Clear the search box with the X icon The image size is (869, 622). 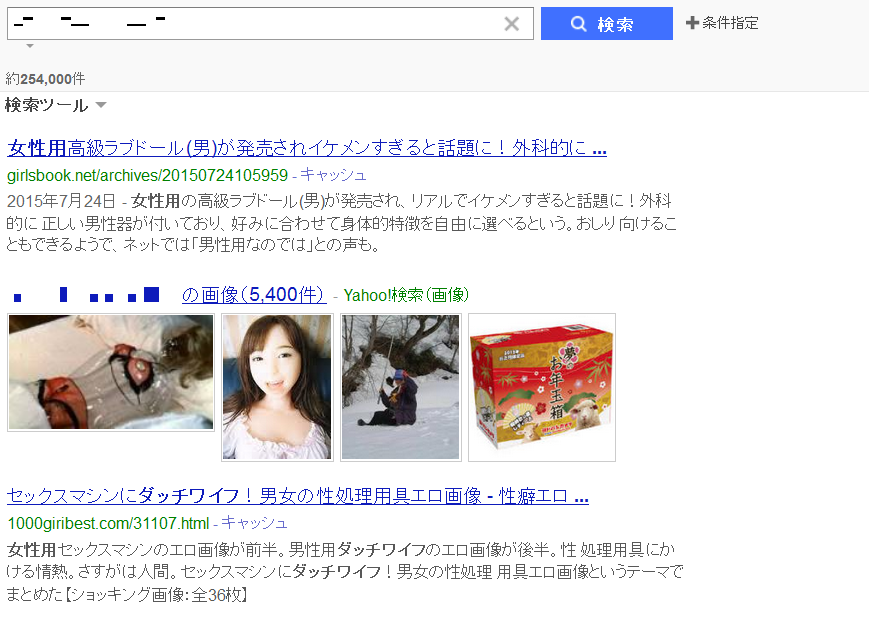click(x=512, y=24)
